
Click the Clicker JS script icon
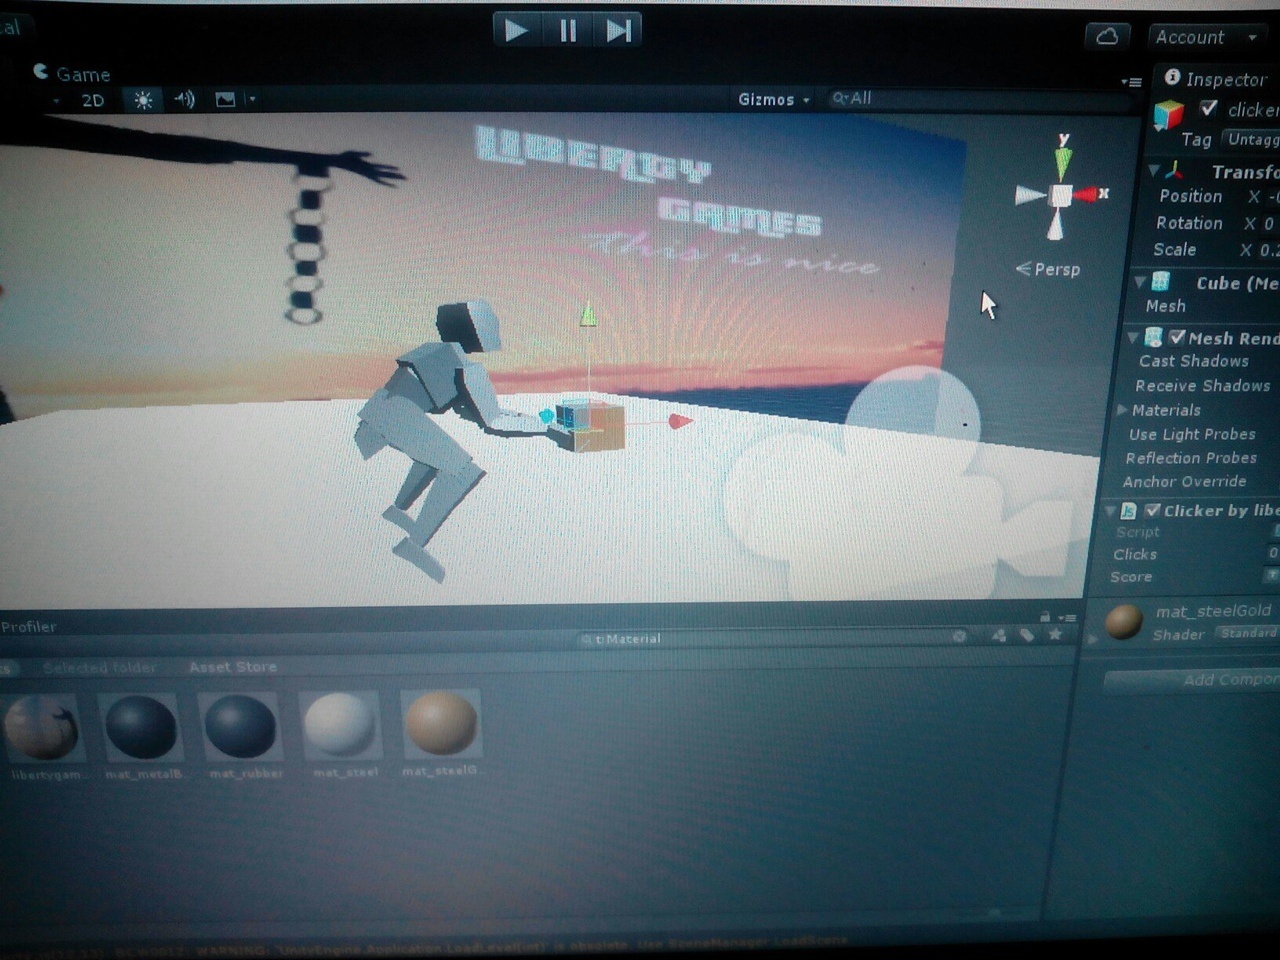1128,511
